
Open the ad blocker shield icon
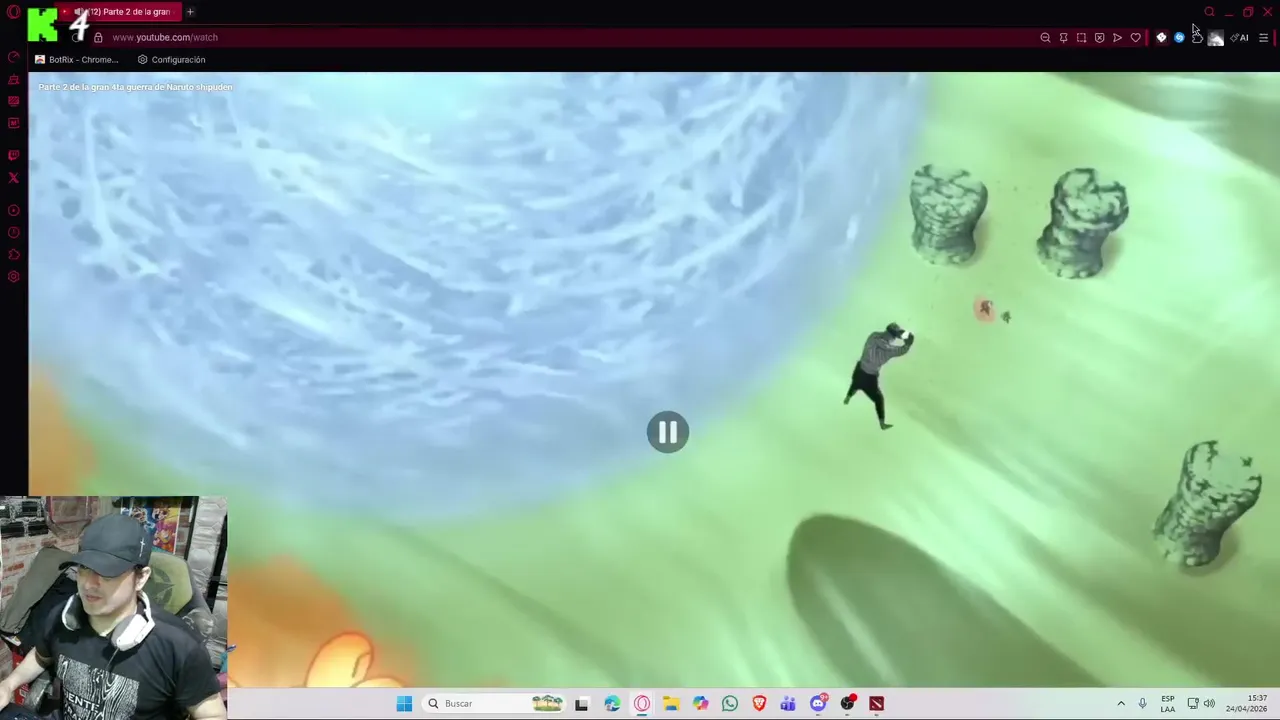(x=1099, y=38)
